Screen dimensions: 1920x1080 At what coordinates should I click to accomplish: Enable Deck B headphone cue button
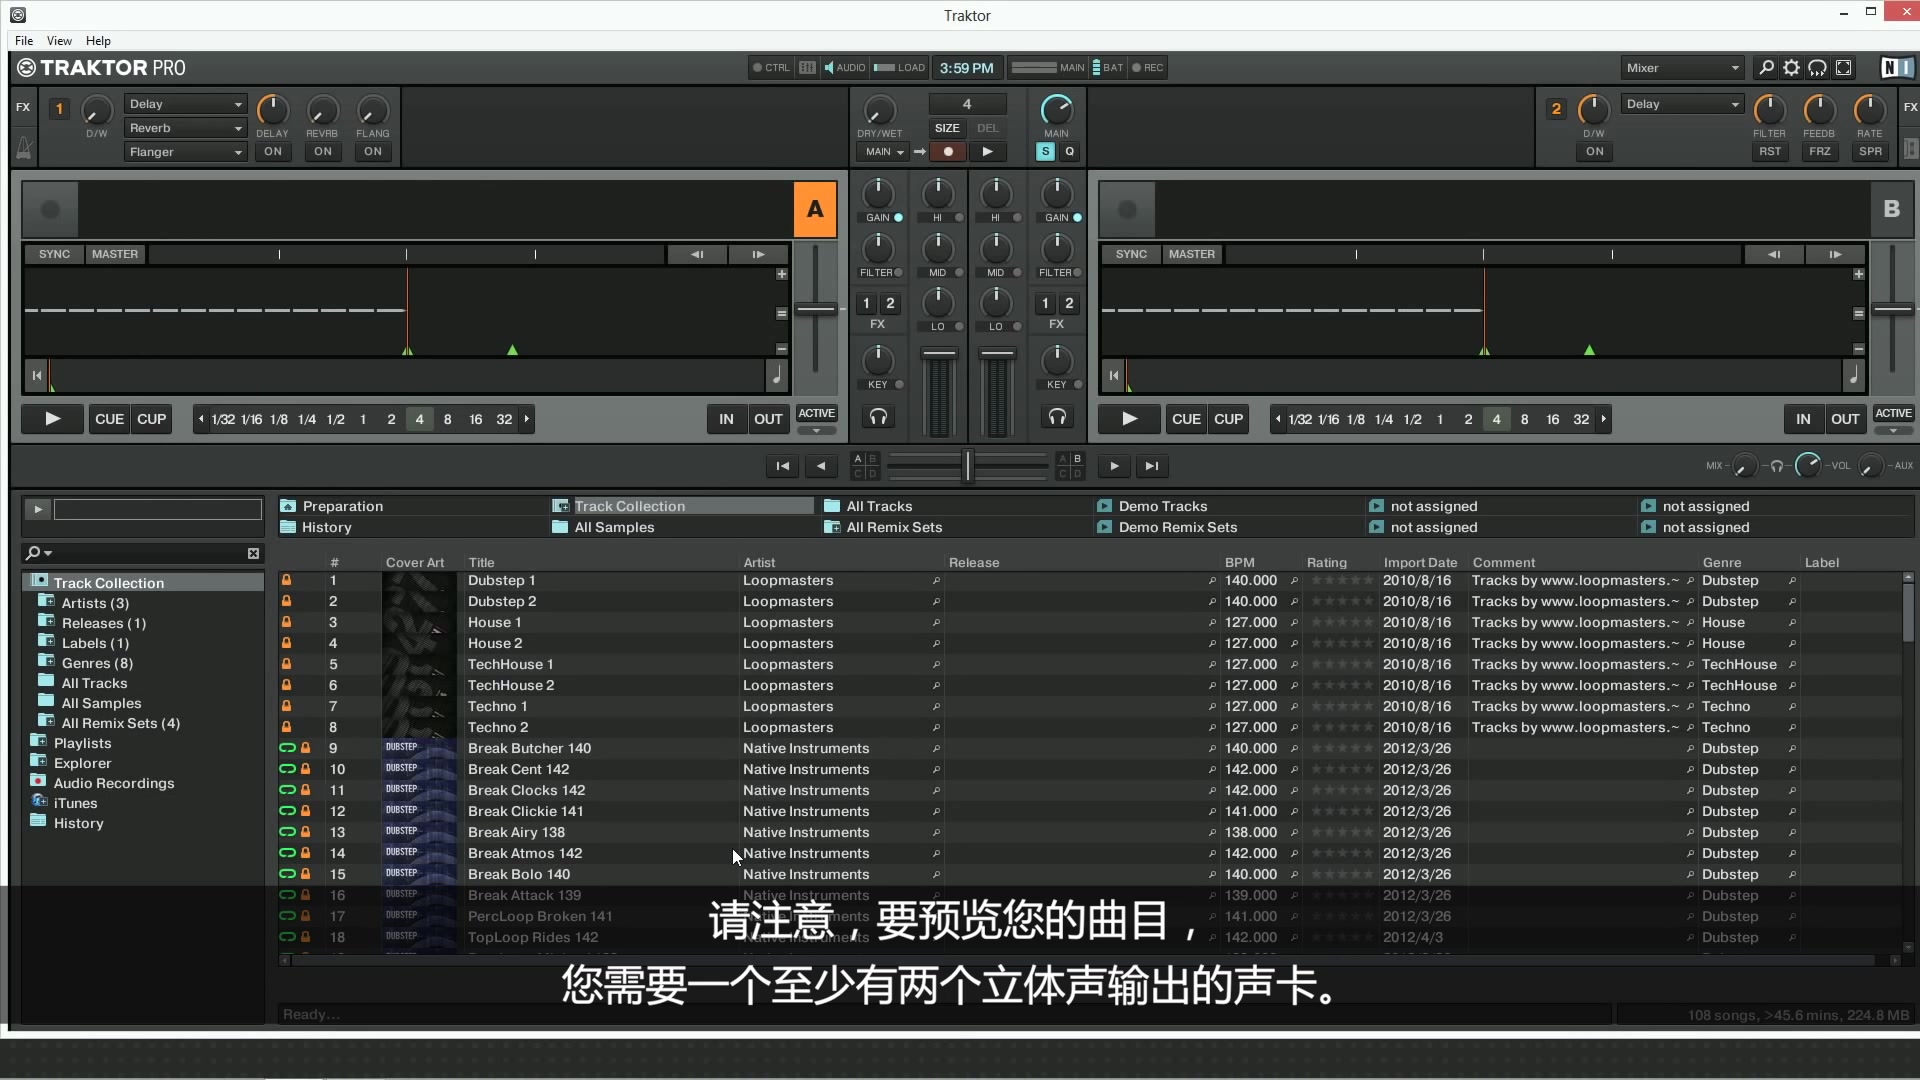1057,417
